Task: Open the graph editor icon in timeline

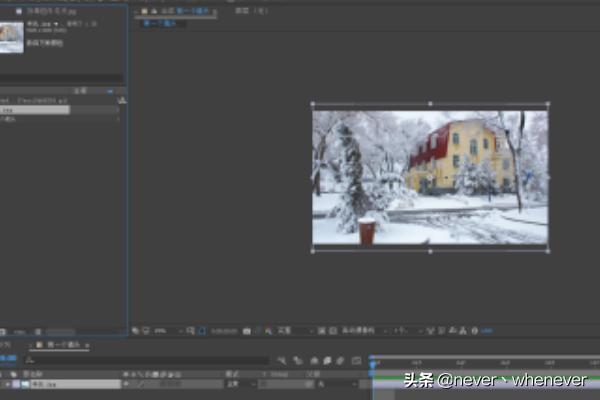Action: pyautogui.click(x=355, y=360)
